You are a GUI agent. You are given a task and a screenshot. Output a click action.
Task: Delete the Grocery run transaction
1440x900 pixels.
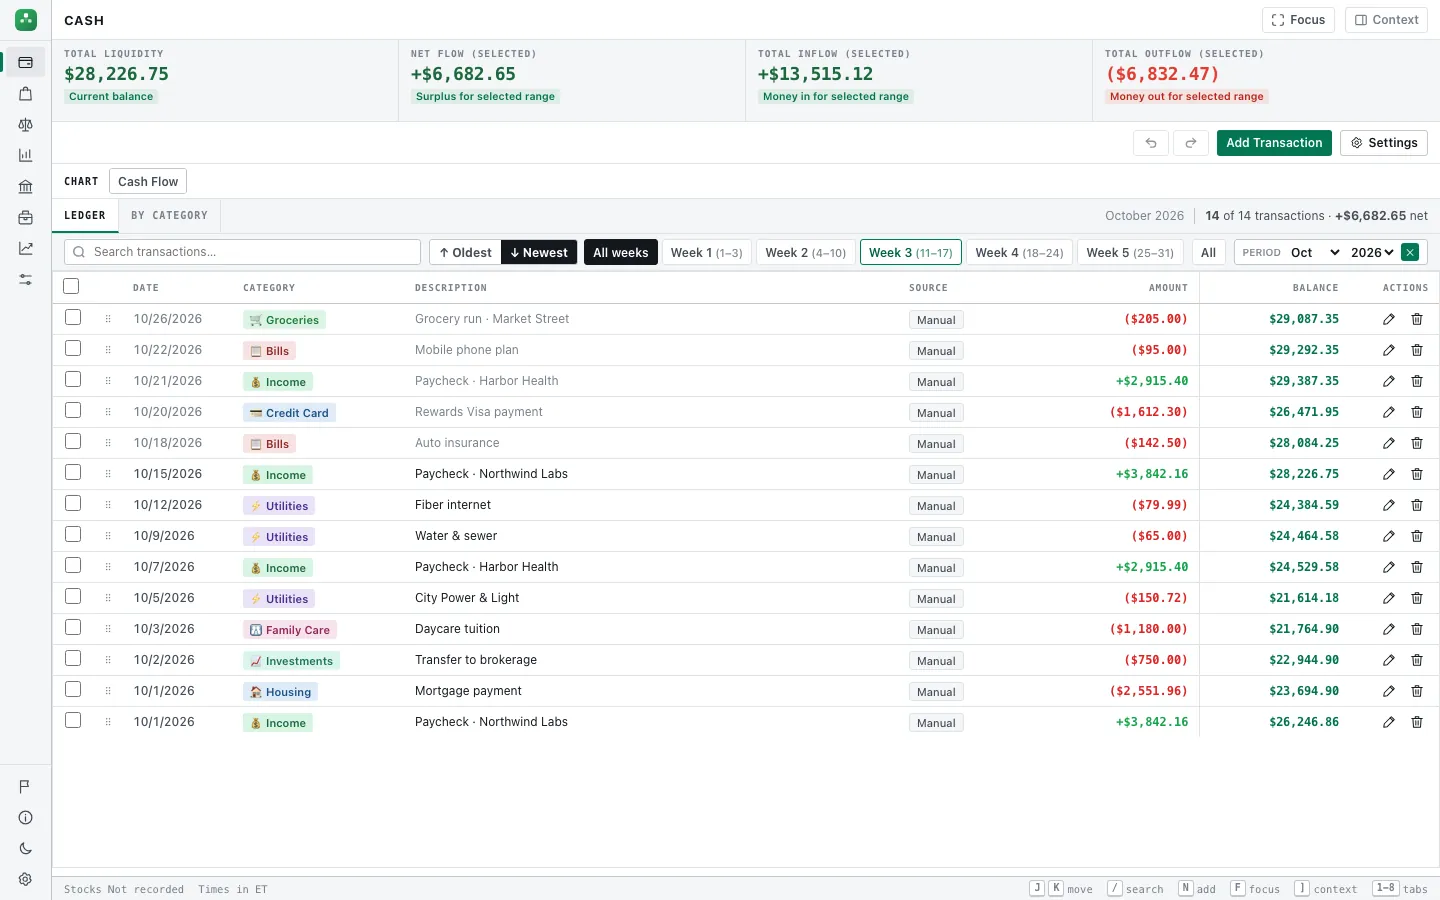(1417, 319)
